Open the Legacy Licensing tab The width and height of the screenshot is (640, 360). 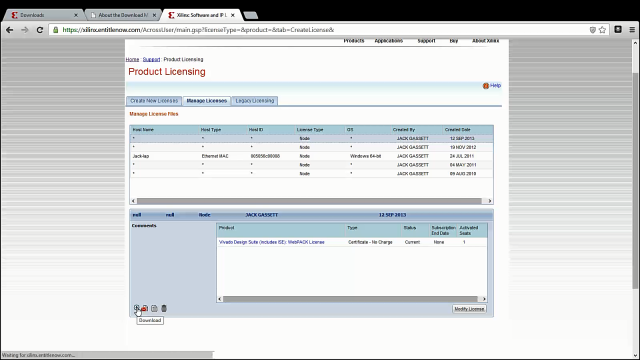255,101
